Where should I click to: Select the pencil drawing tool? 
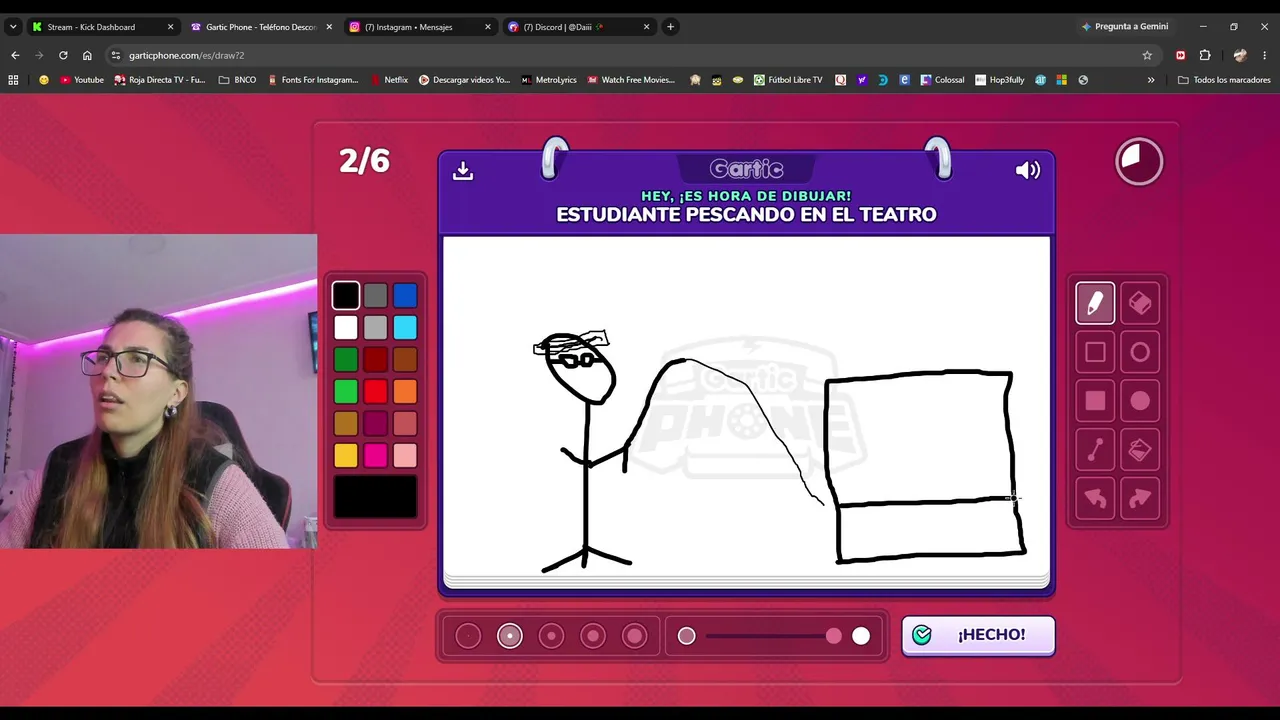pos(1095,303)
